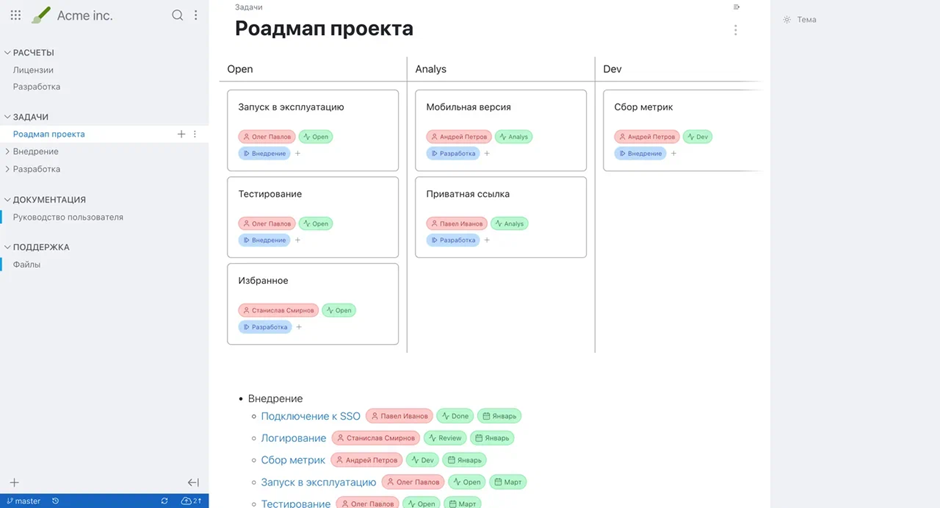Add a tag to the Запуск в эксплуатацию card
This screenshot has width=940, height=508.
[297, 154]
